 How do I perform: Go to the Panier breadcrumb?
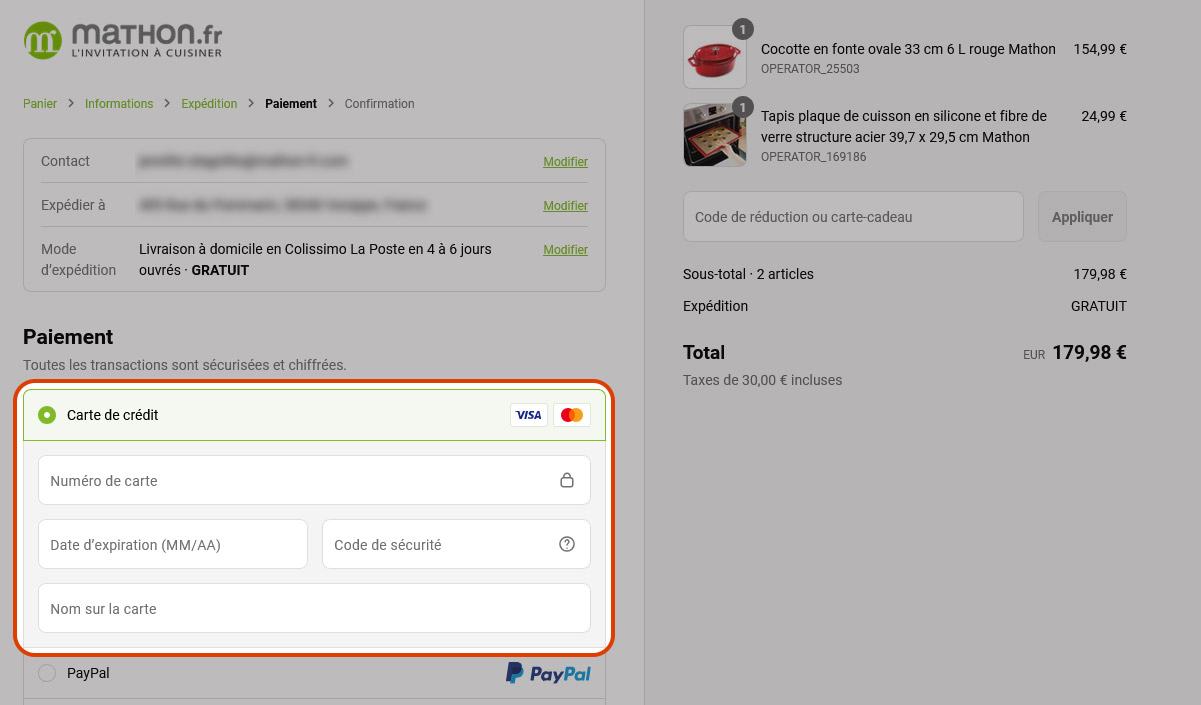point(40,104)
